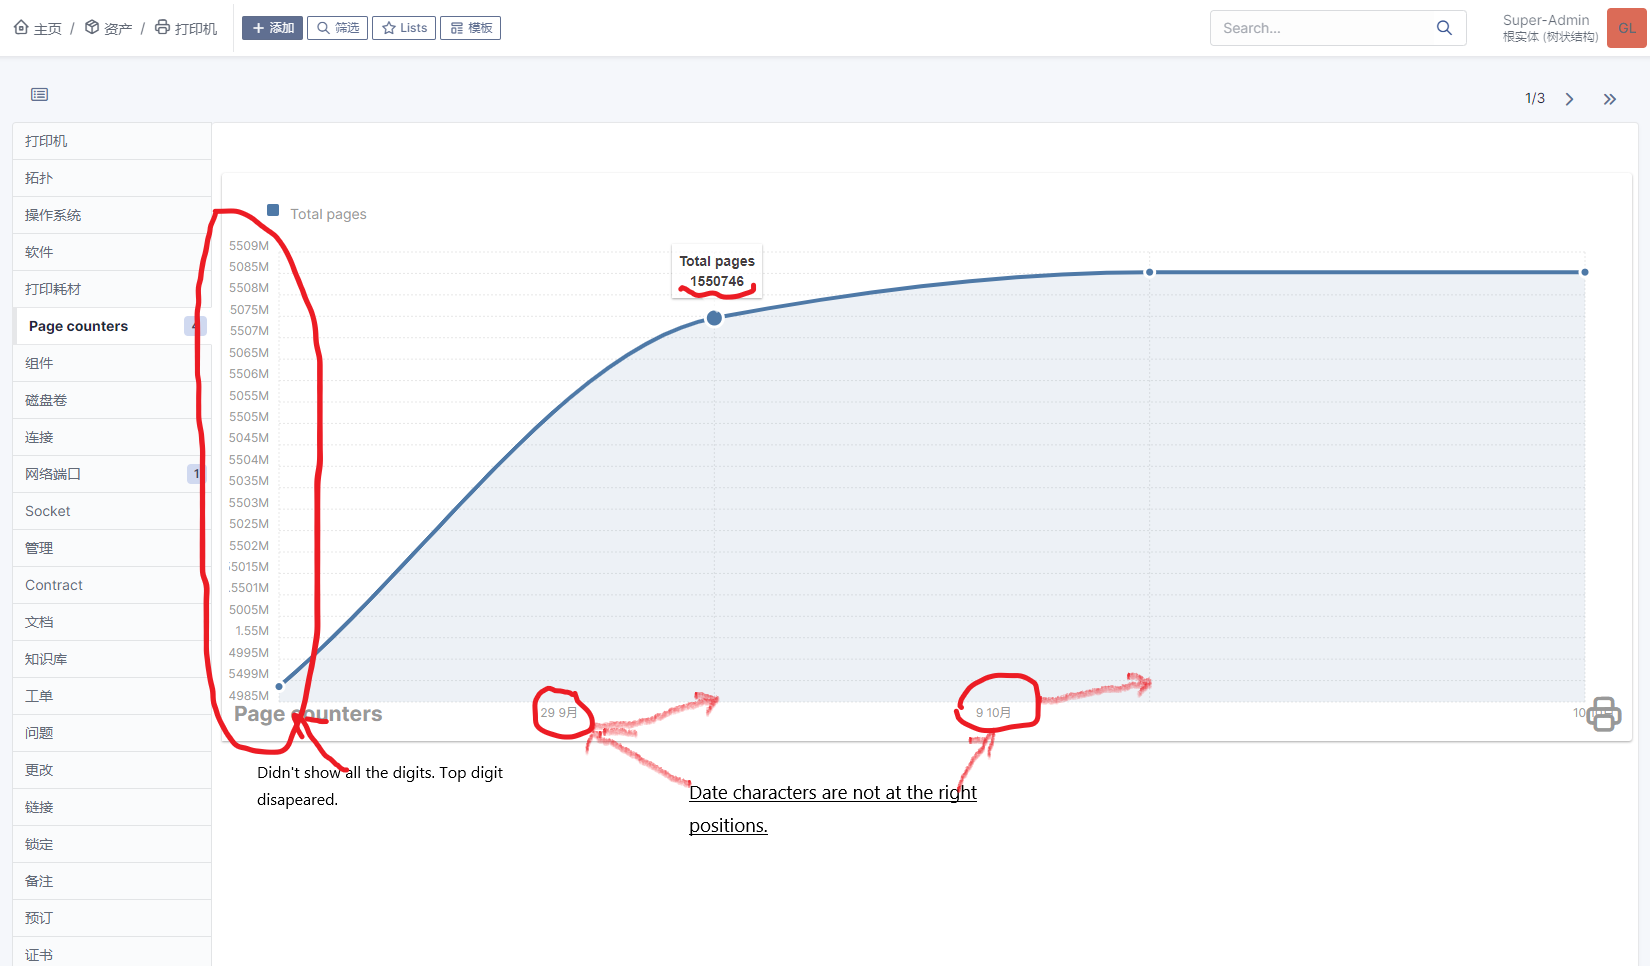Click inside the Search field

[x=1320, y=28]
